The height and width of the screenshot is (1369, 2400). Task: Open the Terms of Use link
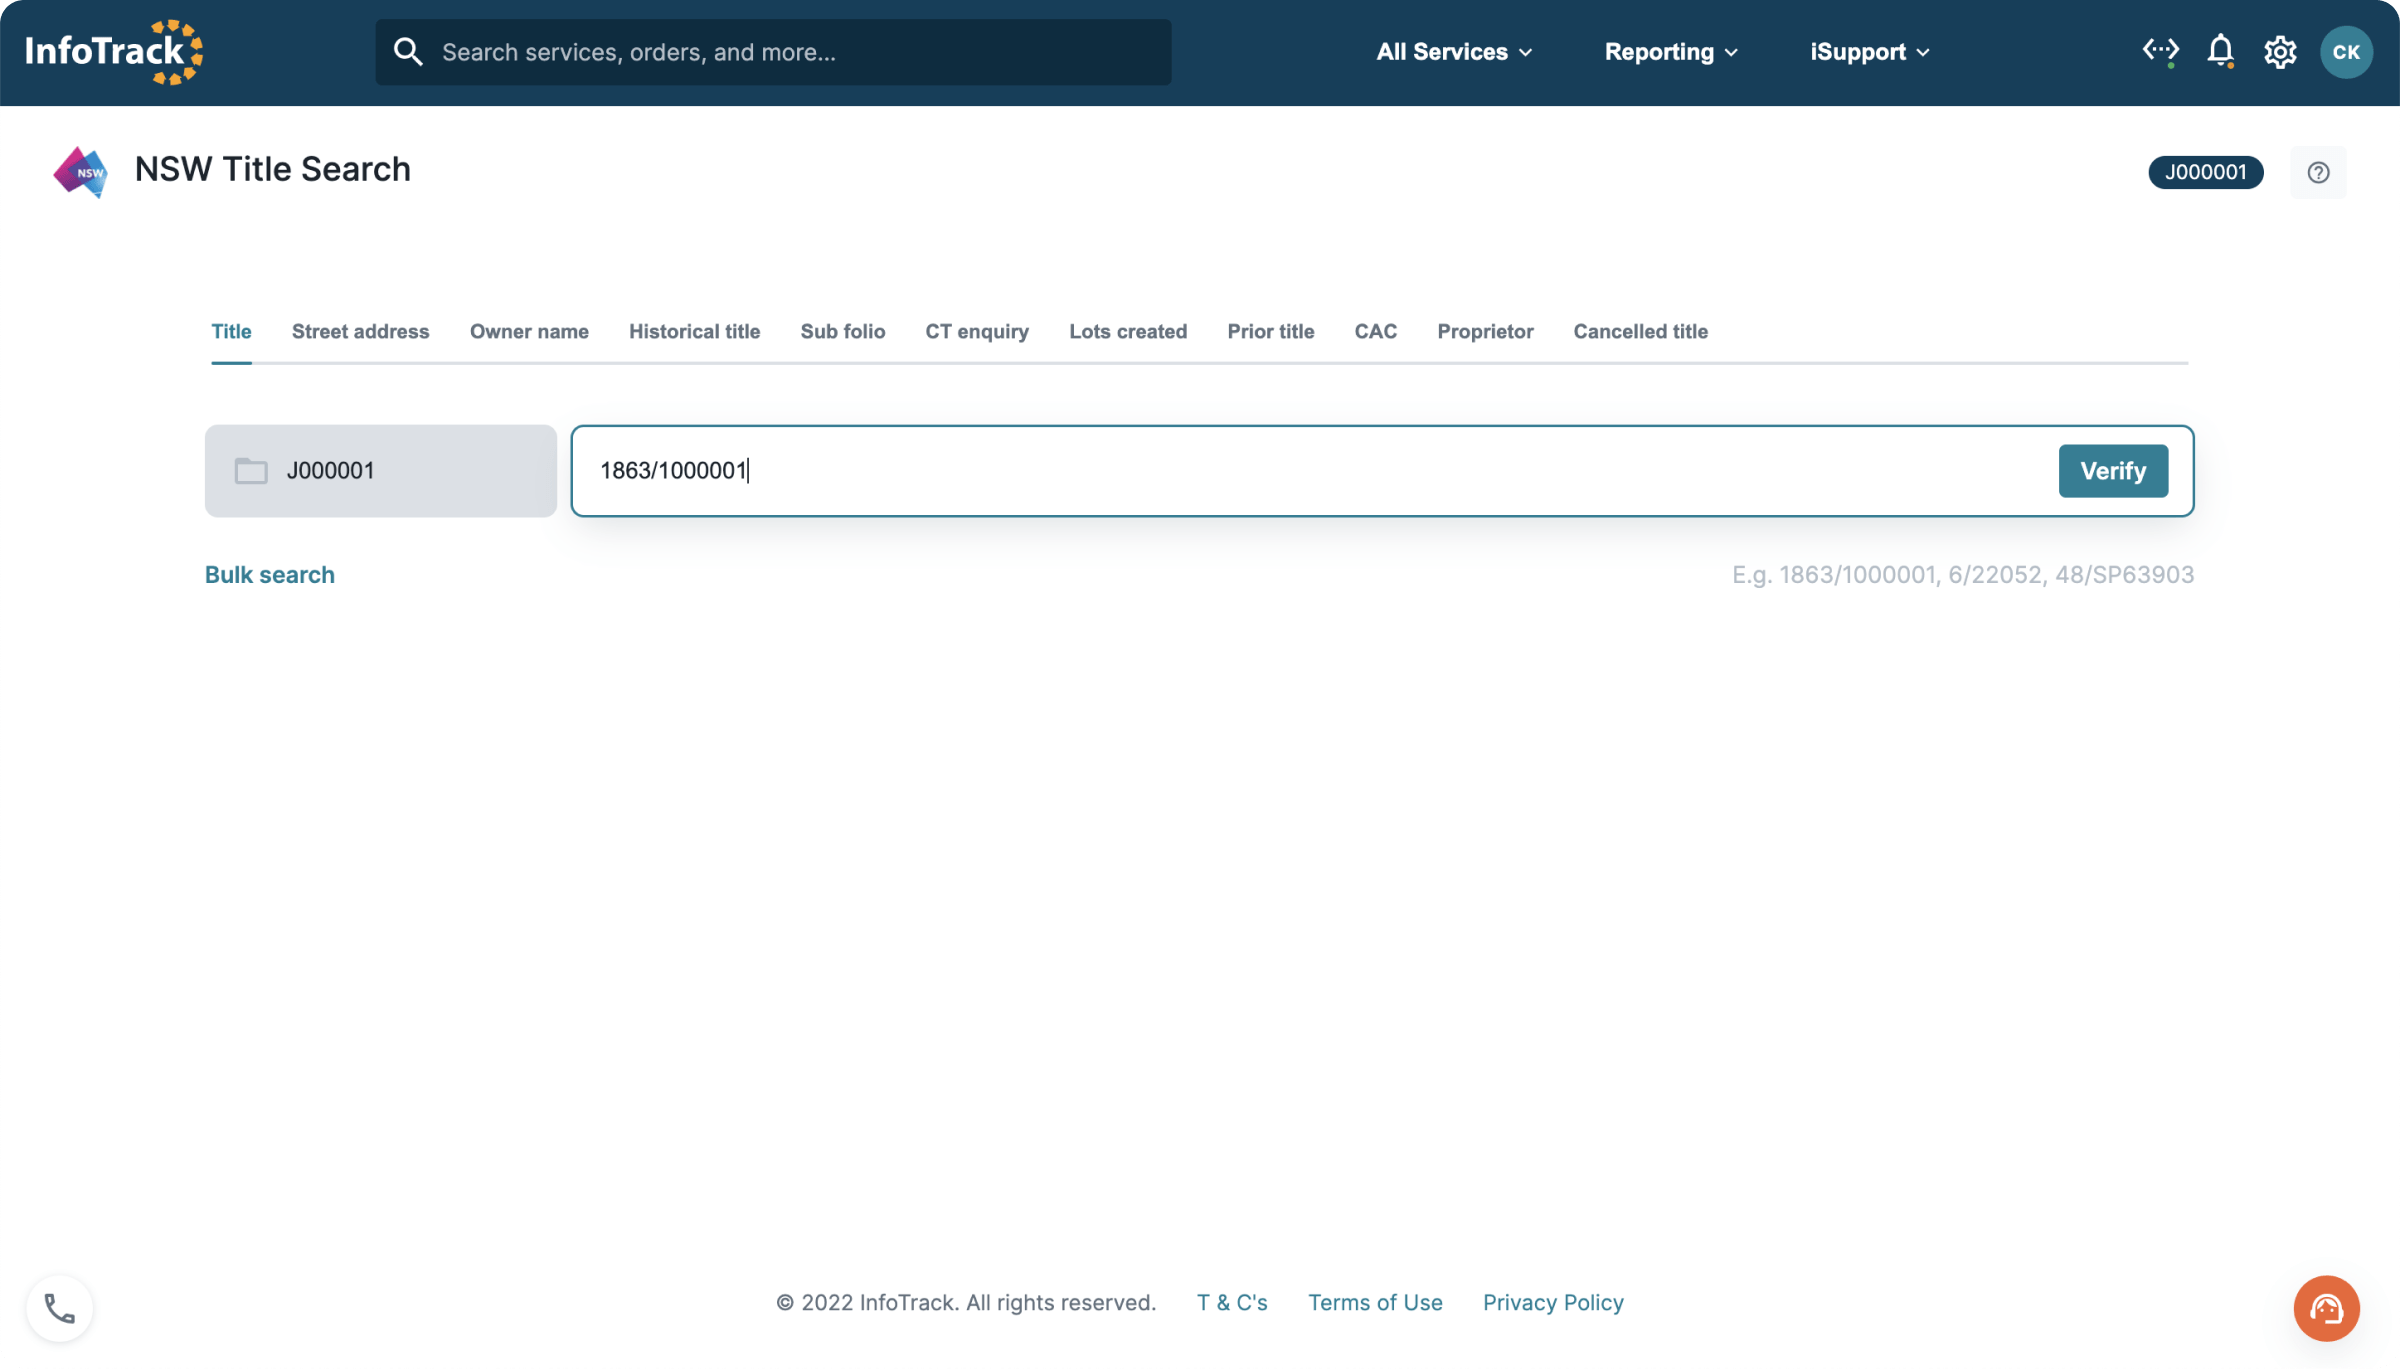point(1375,1303)
